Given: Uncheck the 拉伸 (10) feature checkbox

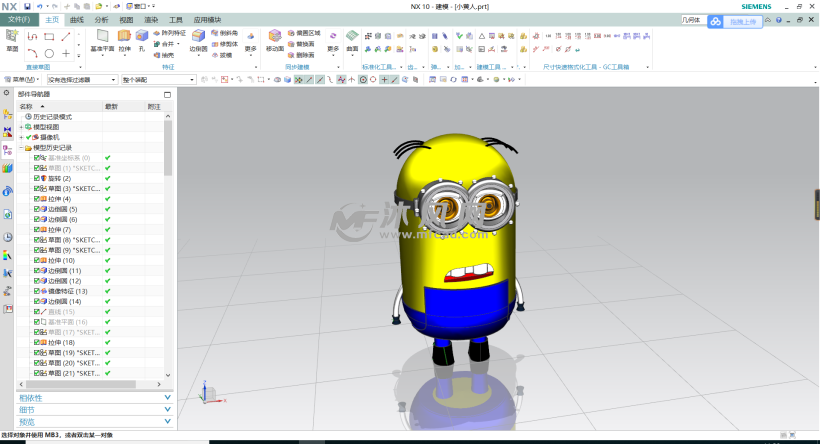Looking at the screenshot, I should (37, 260).
